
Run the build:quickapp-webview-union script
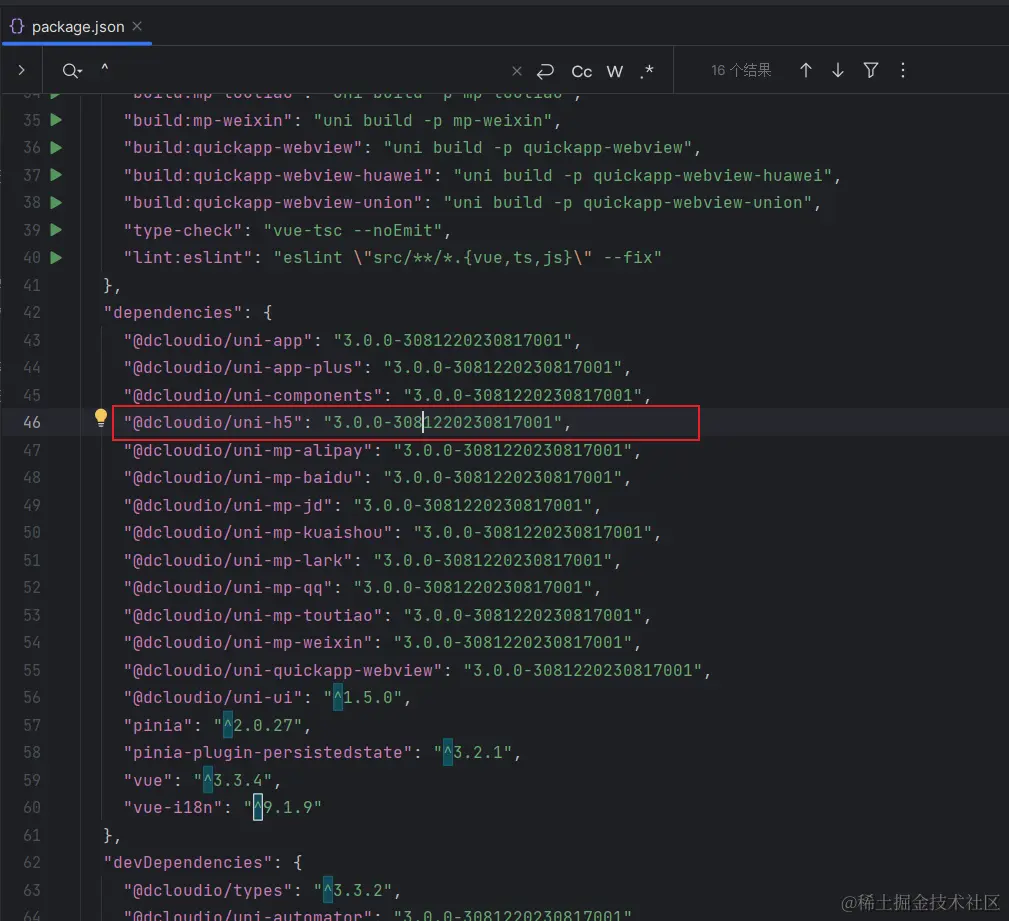click(x=56, y=203)
